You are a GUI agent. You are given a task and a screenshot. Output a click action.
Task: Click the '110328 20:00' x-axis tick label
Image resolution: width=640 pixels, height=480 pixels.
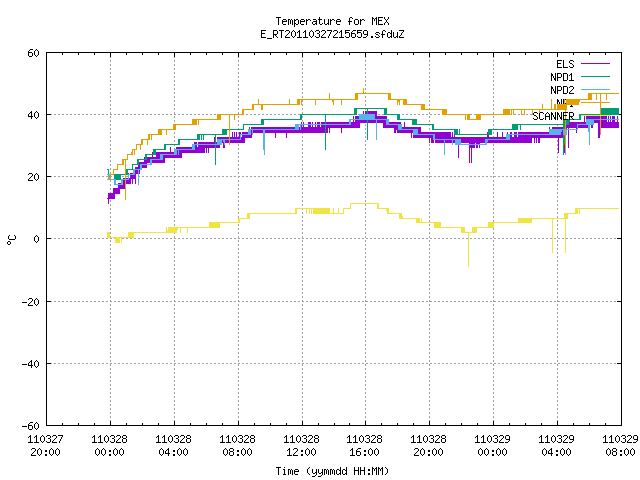pyautogui.click(x=428, y=446)
